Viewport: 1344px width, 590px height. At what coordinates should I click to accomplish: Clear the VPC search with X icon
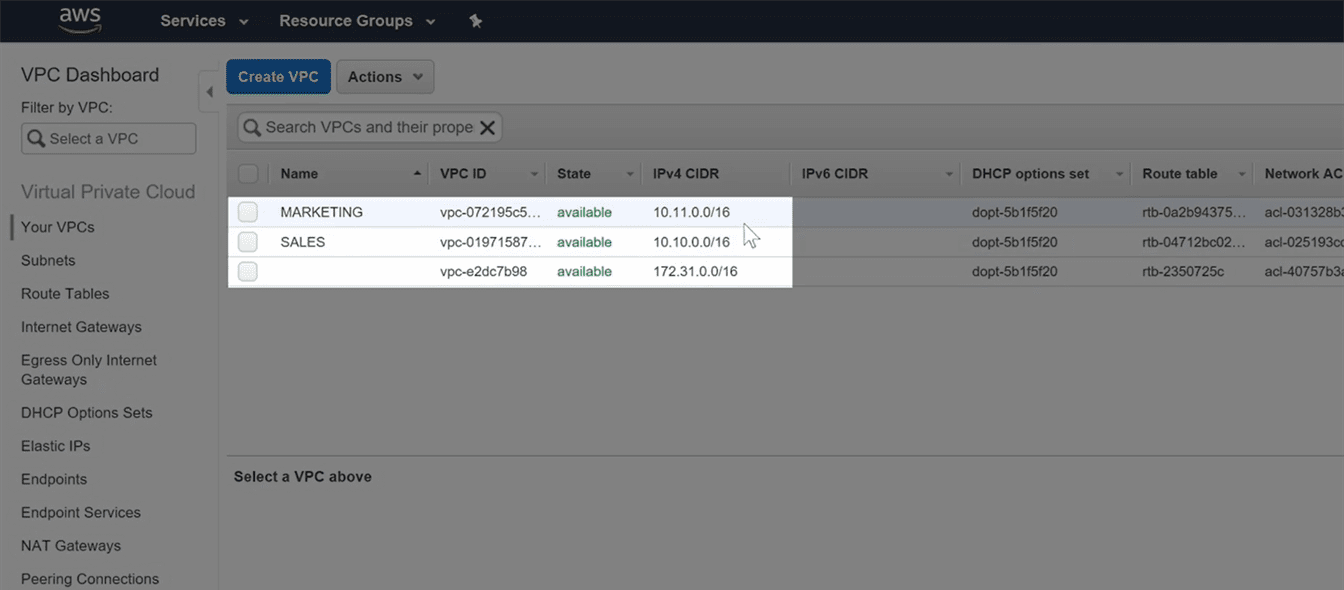click(x=487, y=127)
